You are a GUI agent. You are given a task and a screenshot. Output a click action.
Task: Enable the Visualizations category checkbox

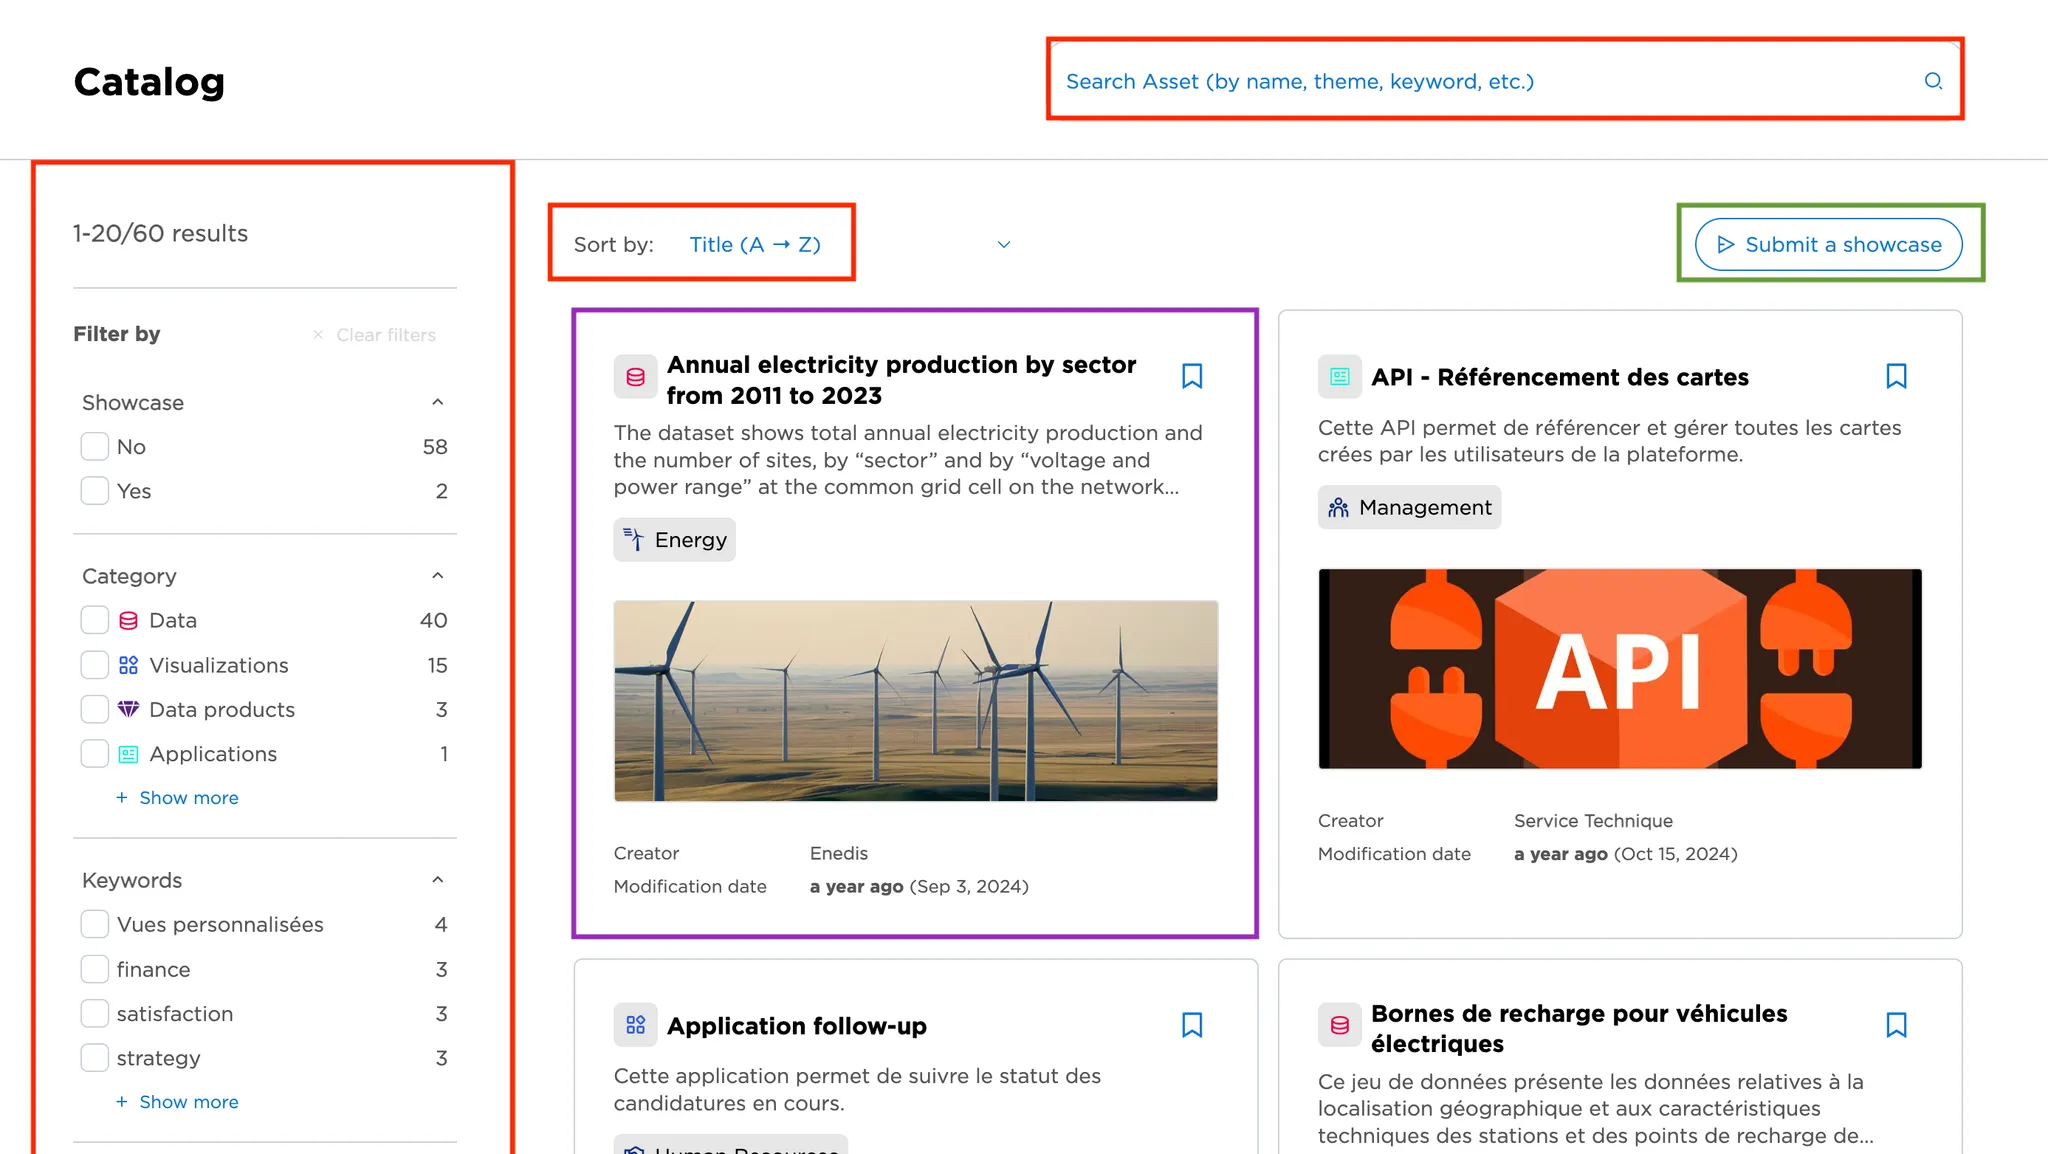click(x=95, y=665)
